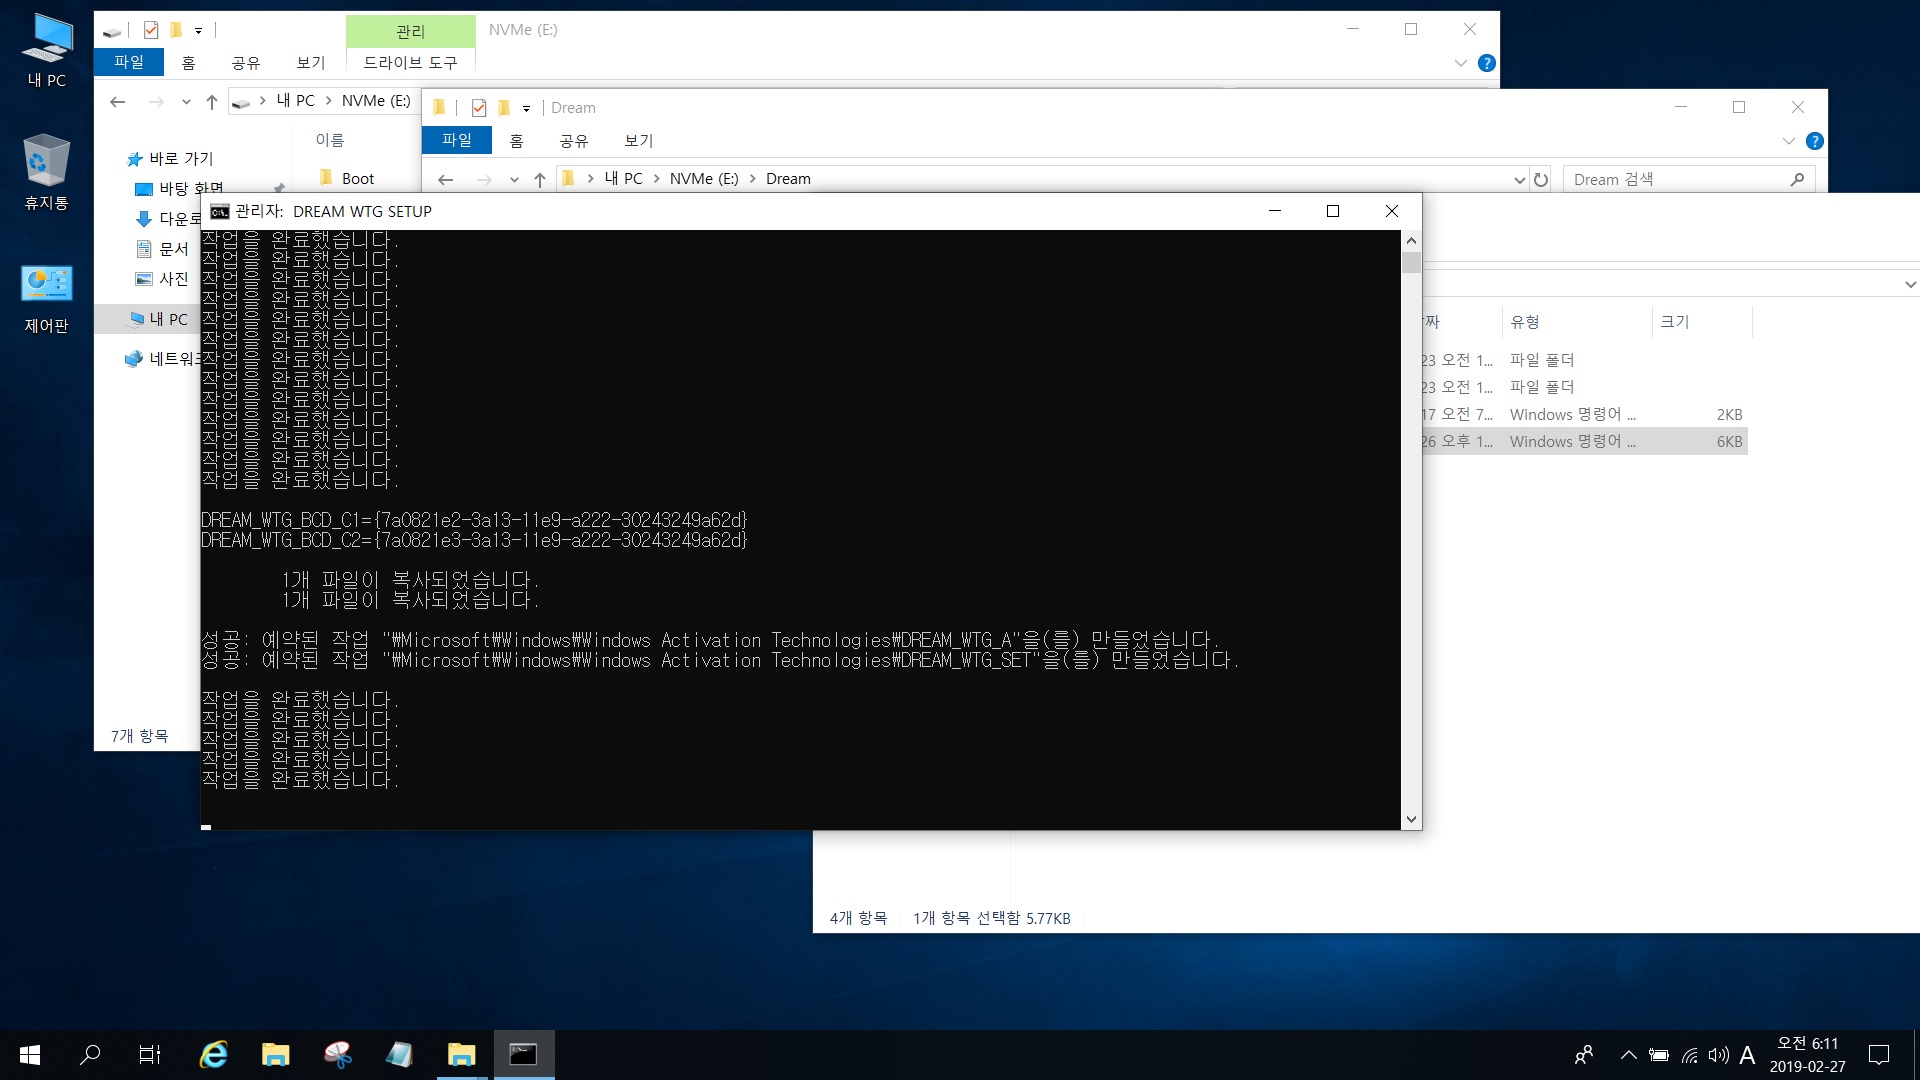Open help icon in Dream window
The height and width of the screenshot is (1080, 1920).
coord(1815,141)
